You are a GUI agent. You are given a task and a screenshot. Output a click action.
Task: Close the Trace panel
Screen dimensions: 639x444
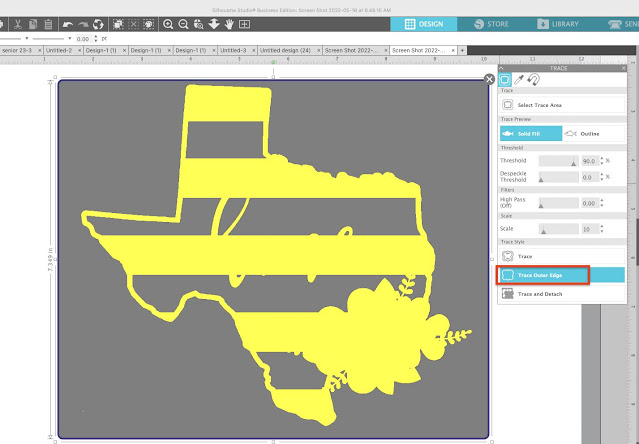624,68
